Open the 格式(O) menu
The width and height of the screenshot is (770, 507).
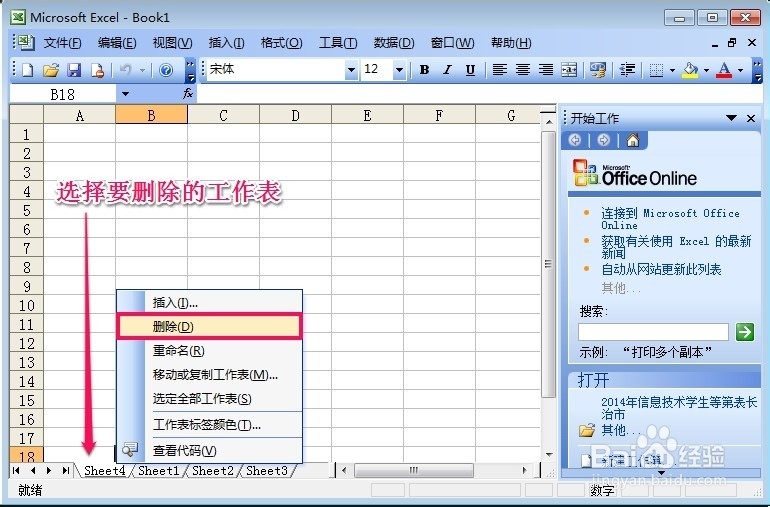[x=281, y=43]
